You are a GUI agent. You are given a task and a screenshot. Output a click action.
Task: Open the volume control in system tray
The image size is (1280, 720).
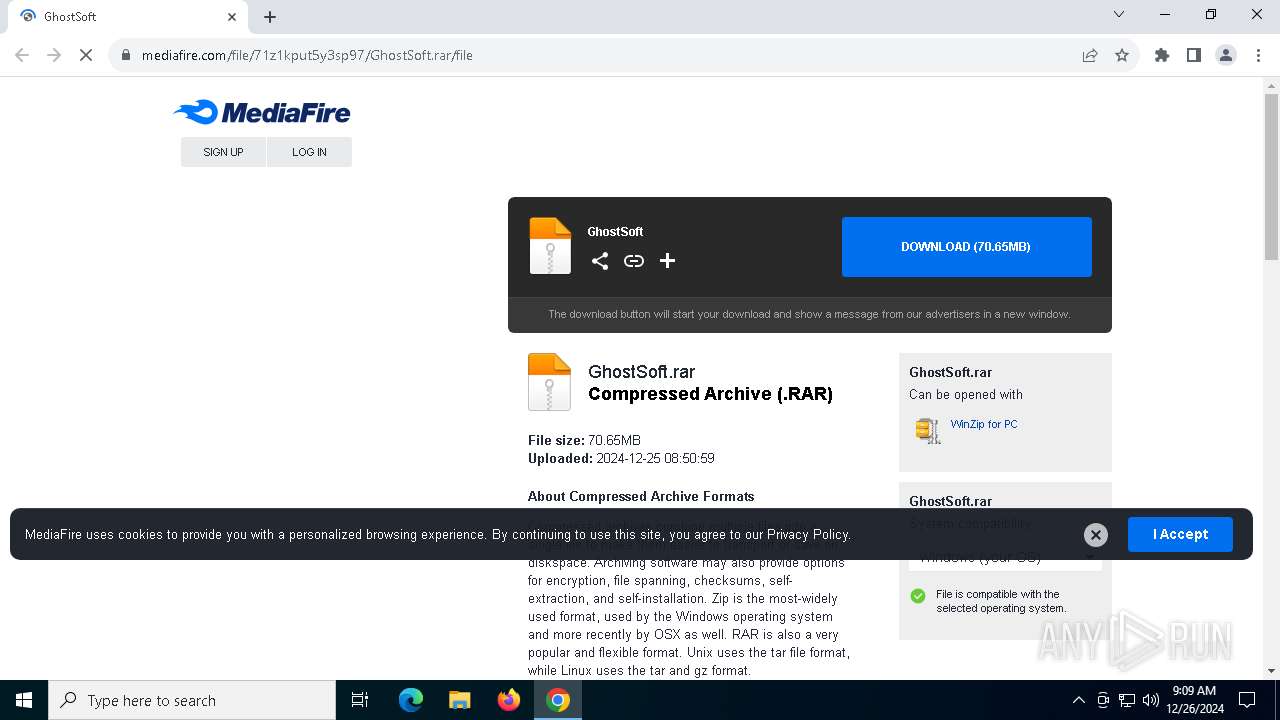pyautogui.click(x=1151, y=700)
